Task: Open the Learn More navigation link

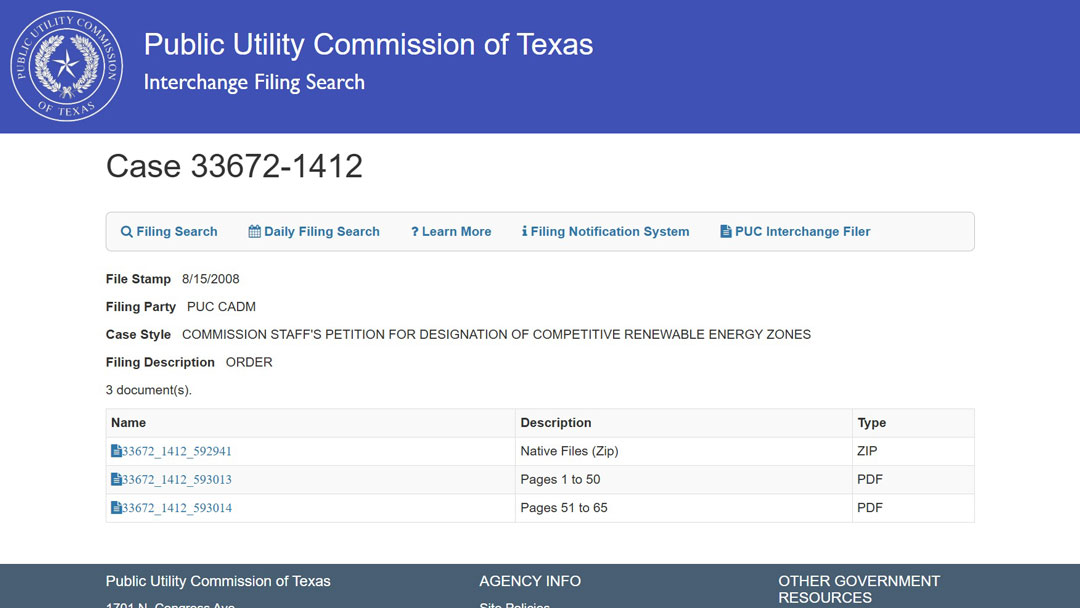Action: pos(456,232)
